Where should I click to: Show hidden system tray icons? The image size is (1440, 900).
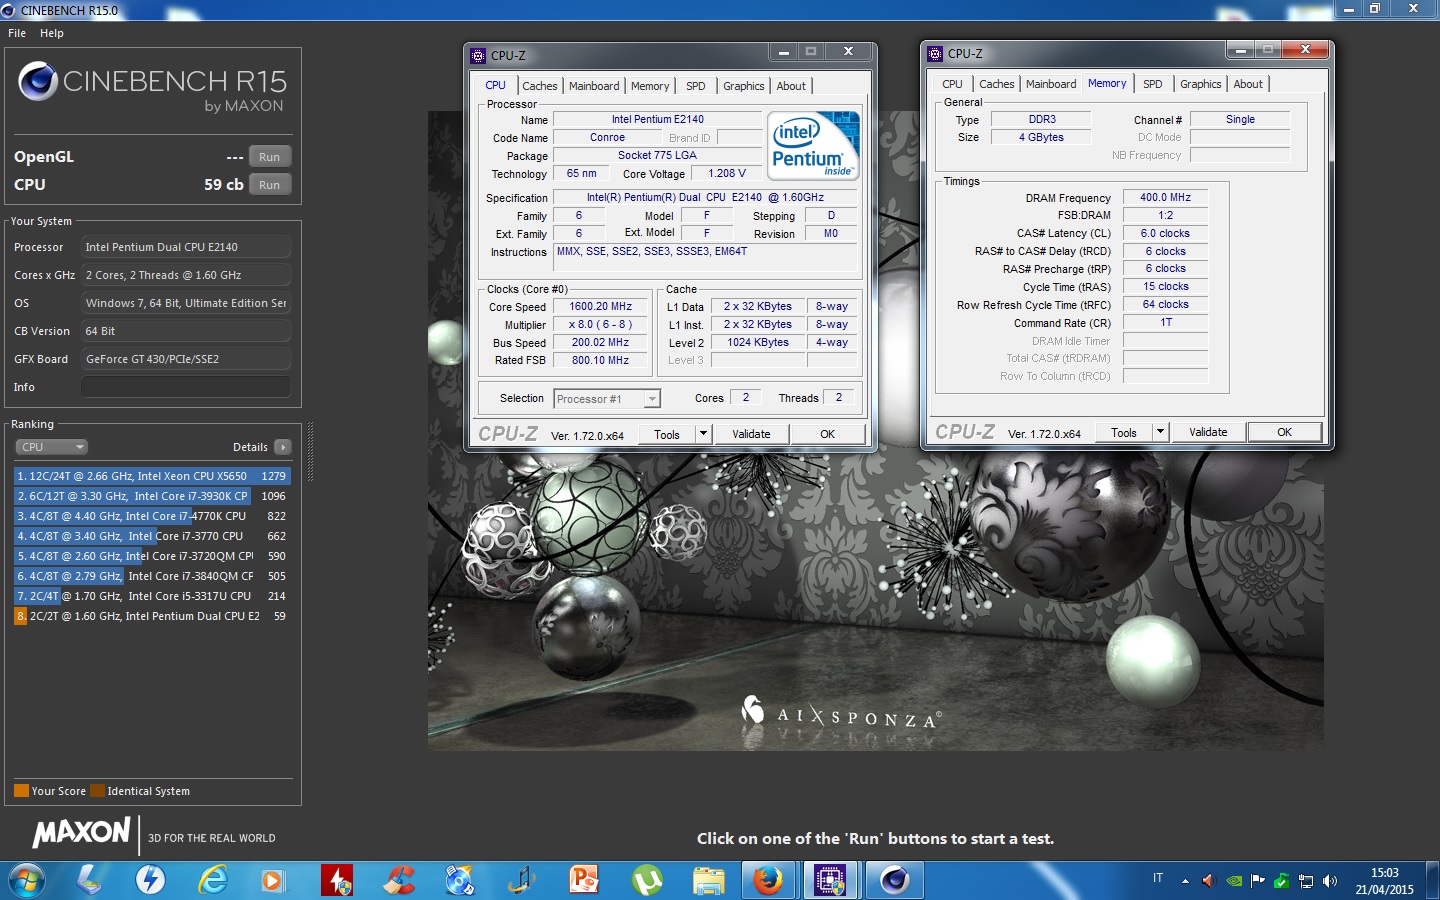[1185, 881]
